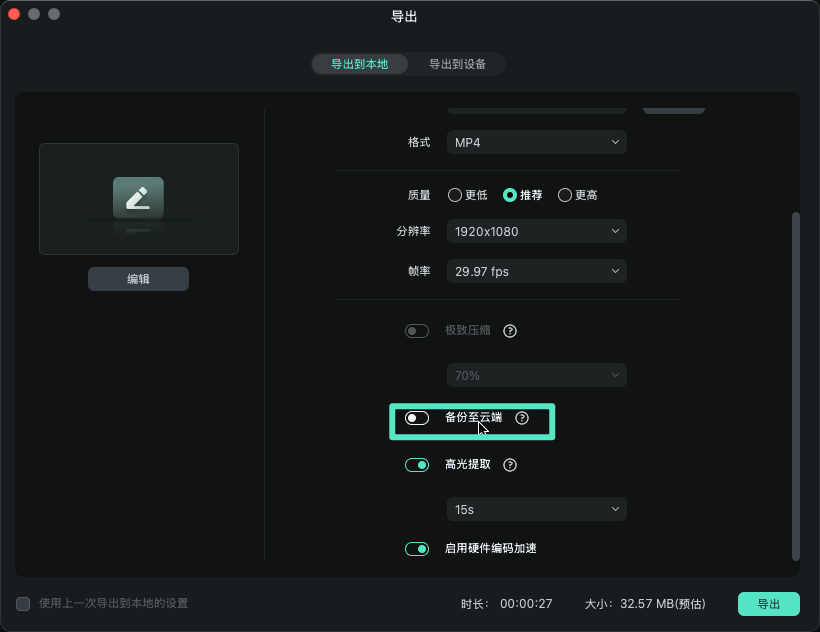The height and width of the screenshot is (632, 820).
Task: Click the 导出 button to export
Action: click(x=769, y=604)
